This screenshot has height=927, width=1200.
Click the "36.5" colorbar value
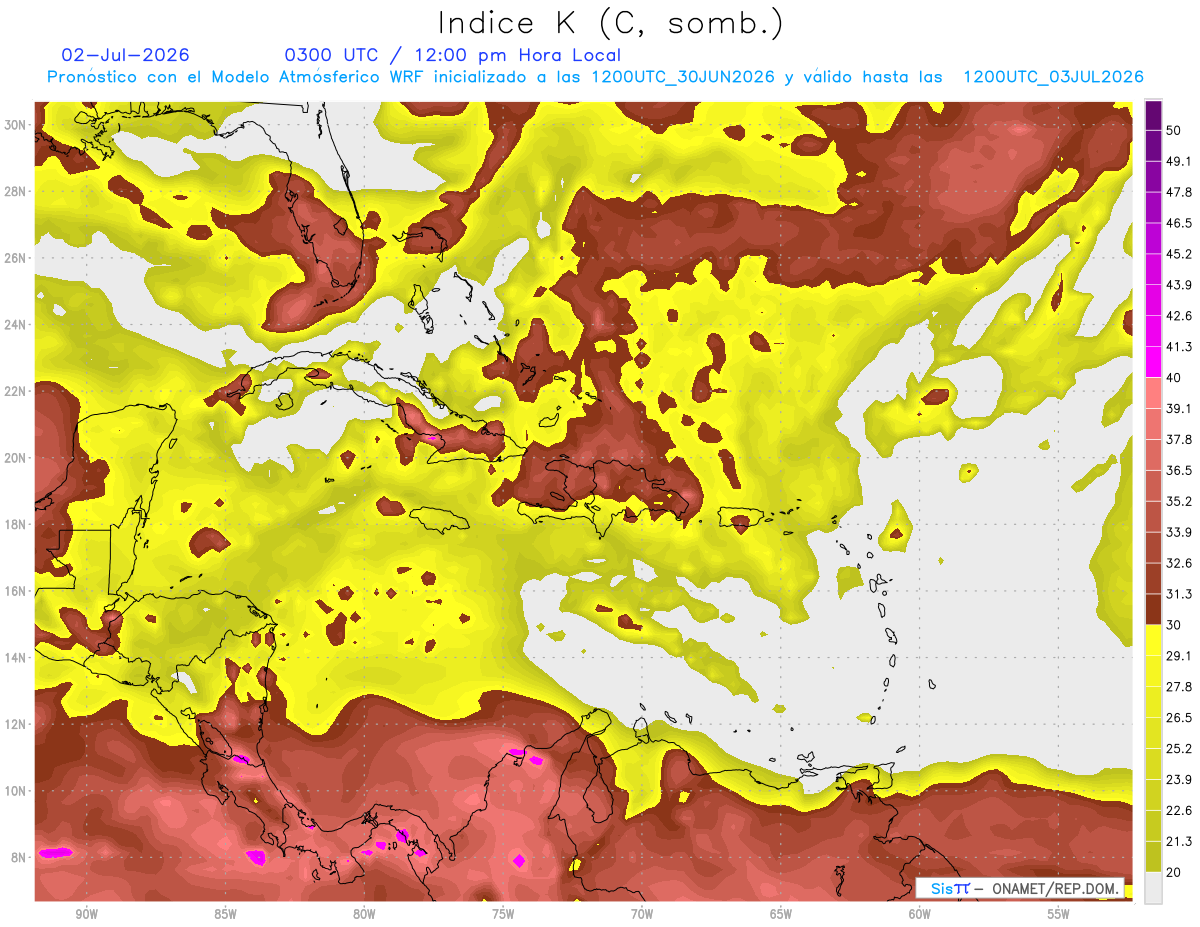click(x=1178, y=470)
